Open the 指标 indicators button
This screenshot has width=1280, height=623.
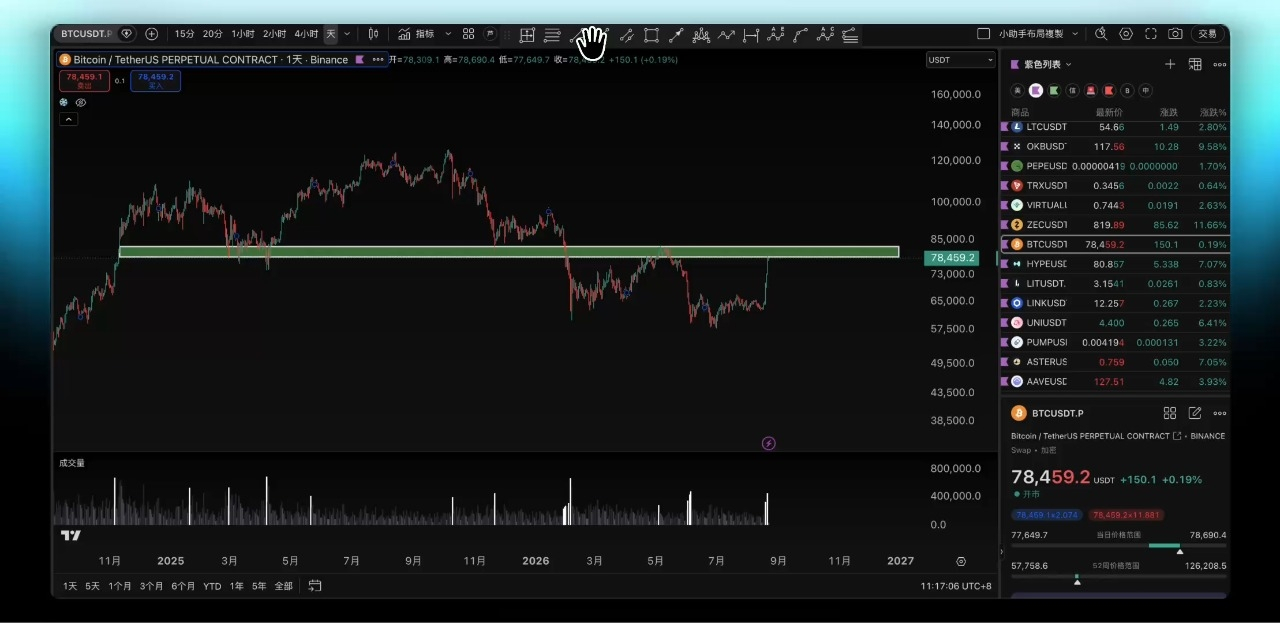[416, 34]
